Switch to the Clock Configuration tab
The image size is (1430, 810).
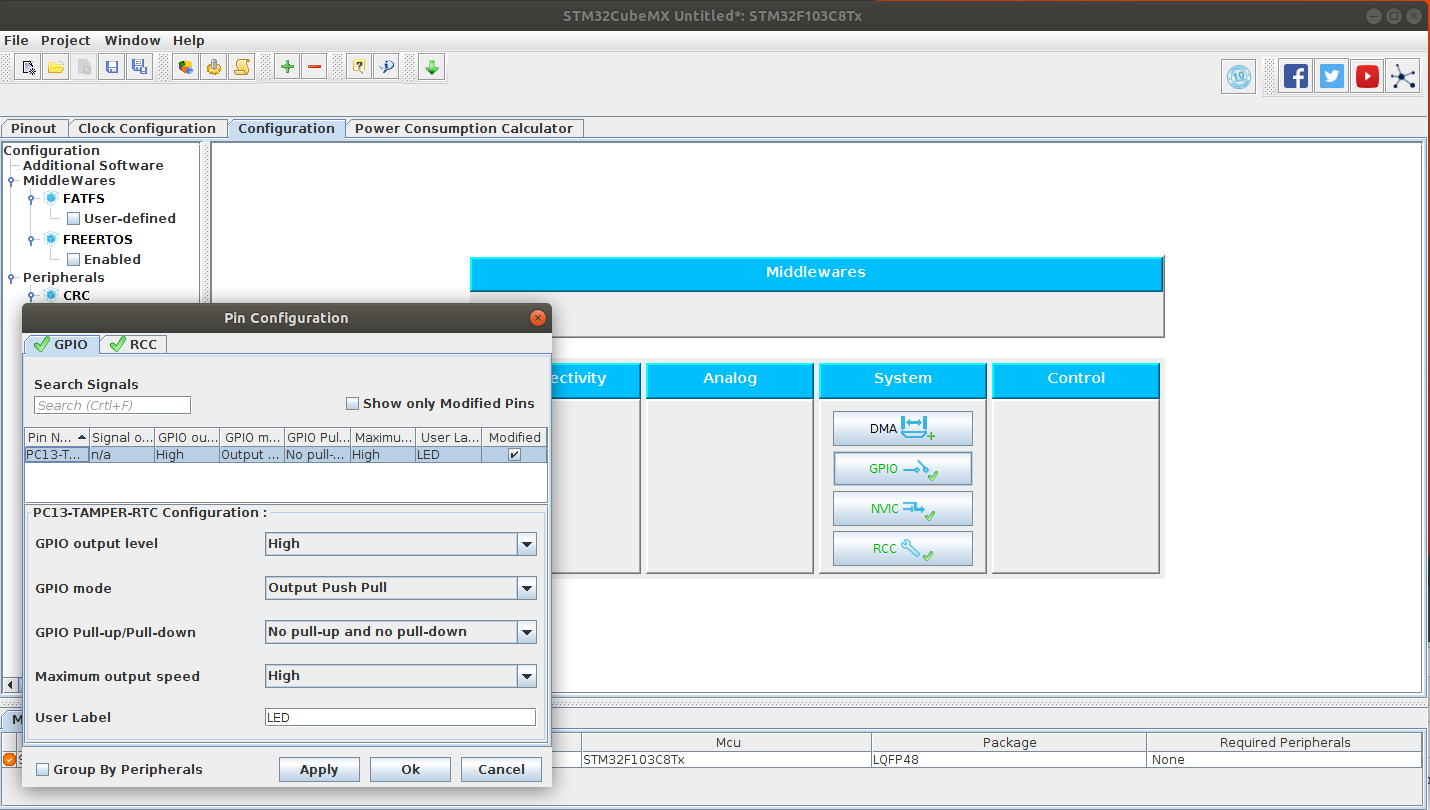[x=147, y=128]
